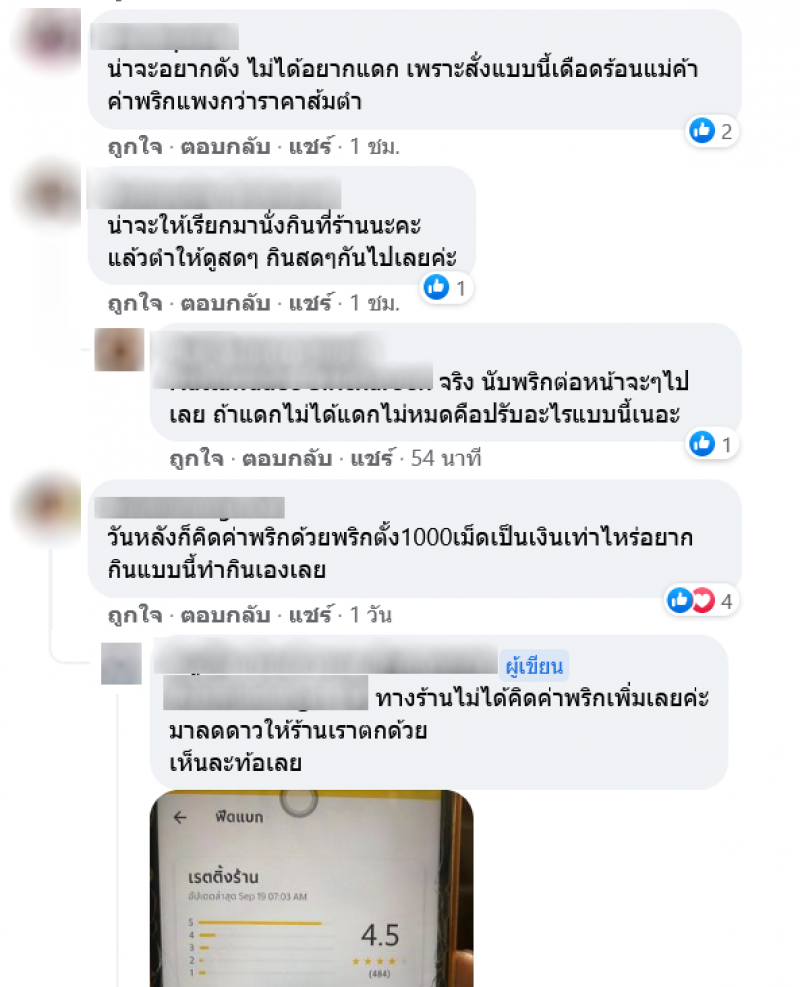The image size is (800, 987).
Task: Open the avatar beside the 54 นาที reply
Action: pyautogui.click(x=118, y=349)
